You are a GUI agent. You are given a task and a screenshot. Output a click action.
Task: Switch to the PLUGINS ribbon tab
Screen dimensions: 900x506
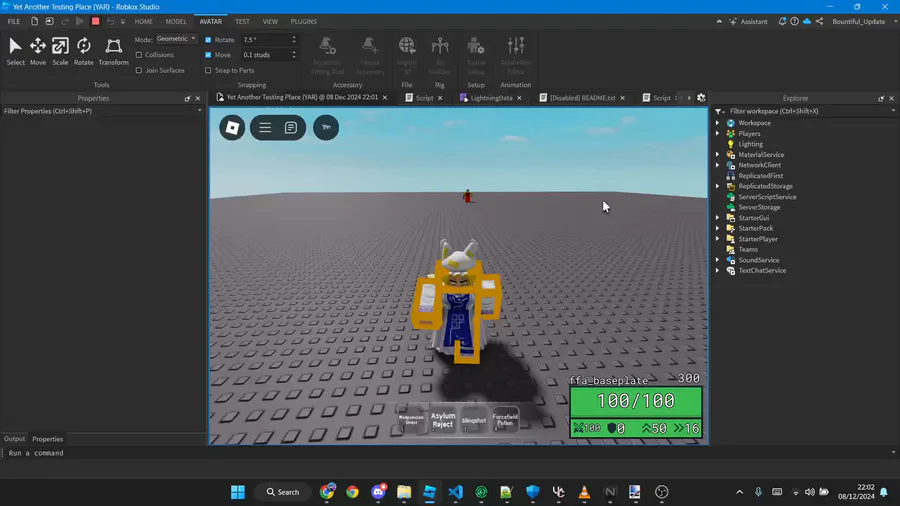(x=303, y=21)
